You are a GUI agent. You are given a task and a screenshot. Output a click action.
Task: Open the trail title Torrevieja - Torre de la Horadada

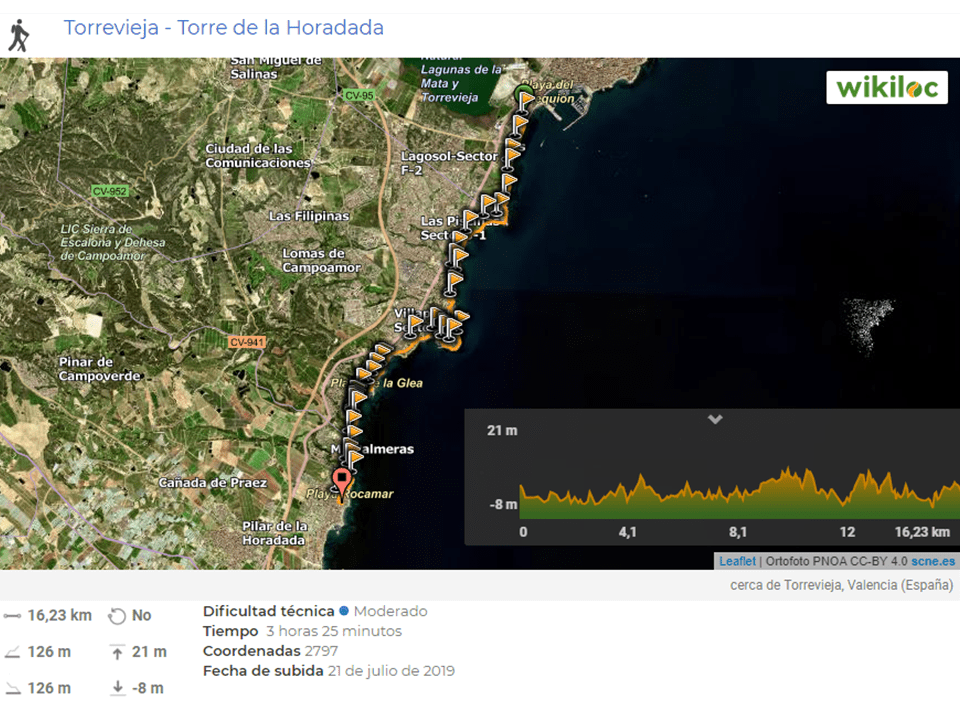coord(224,28)
